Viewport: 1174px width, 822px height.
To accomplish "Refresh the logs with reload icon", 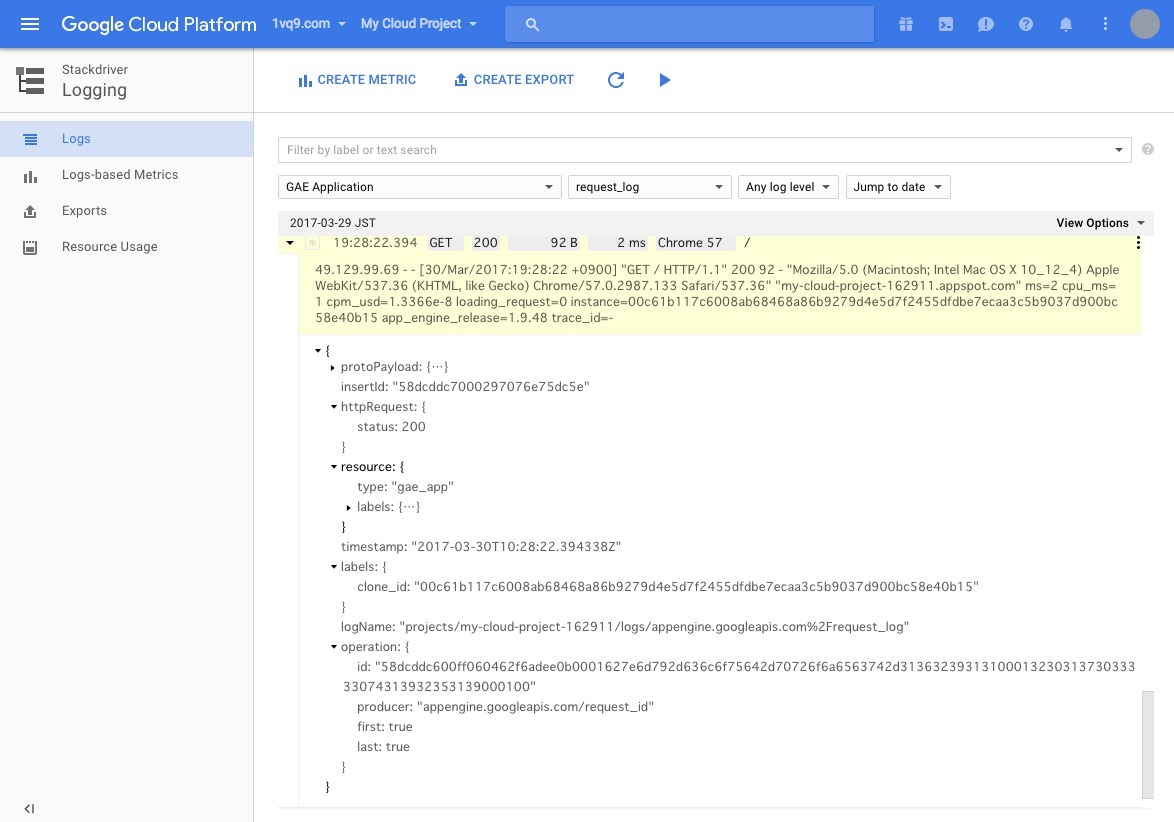I will (x=615, y=80).
